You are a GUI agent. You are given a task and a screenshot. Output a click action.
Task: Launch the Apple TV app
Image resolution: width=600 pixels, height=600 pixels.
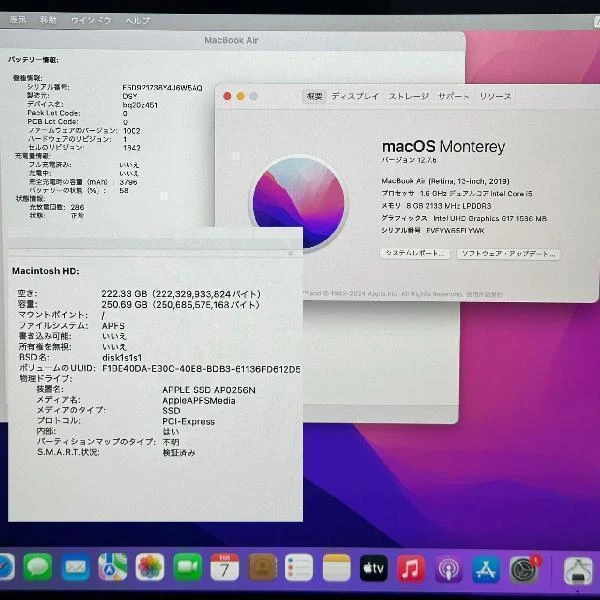coord(374,568)
